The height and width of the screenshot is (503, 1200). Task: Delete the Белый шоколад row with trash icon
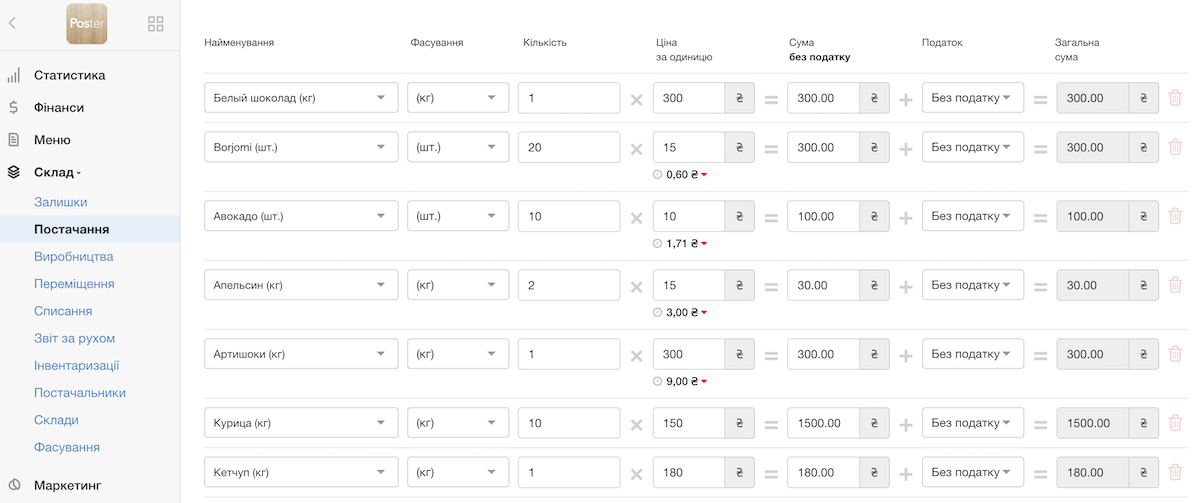pos(1175,98)
